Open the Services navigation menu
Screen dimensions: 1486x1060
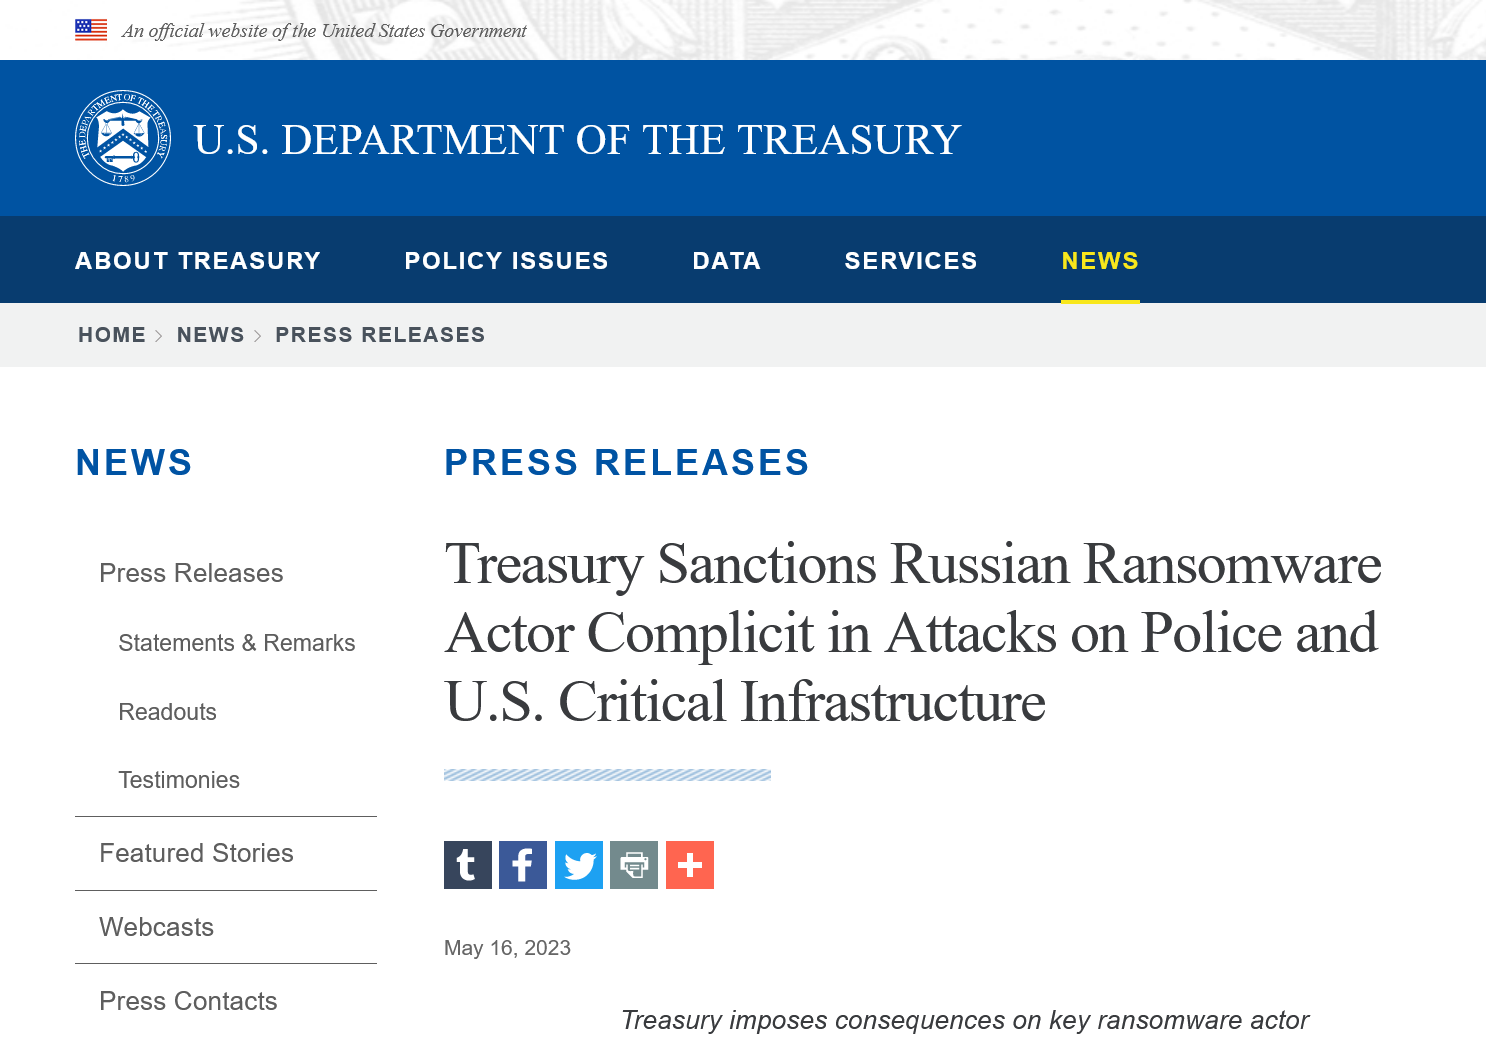tap(910, 261)
